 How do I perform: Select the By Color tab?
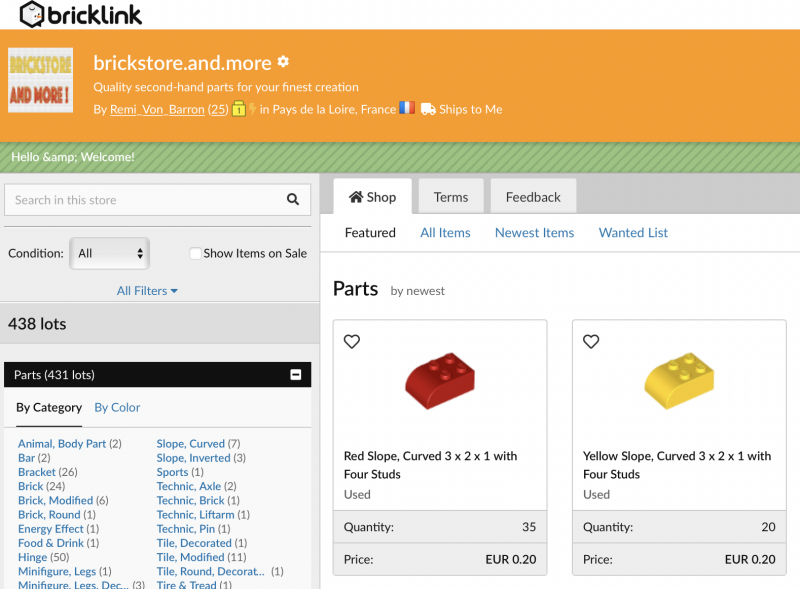coord(117,407)
